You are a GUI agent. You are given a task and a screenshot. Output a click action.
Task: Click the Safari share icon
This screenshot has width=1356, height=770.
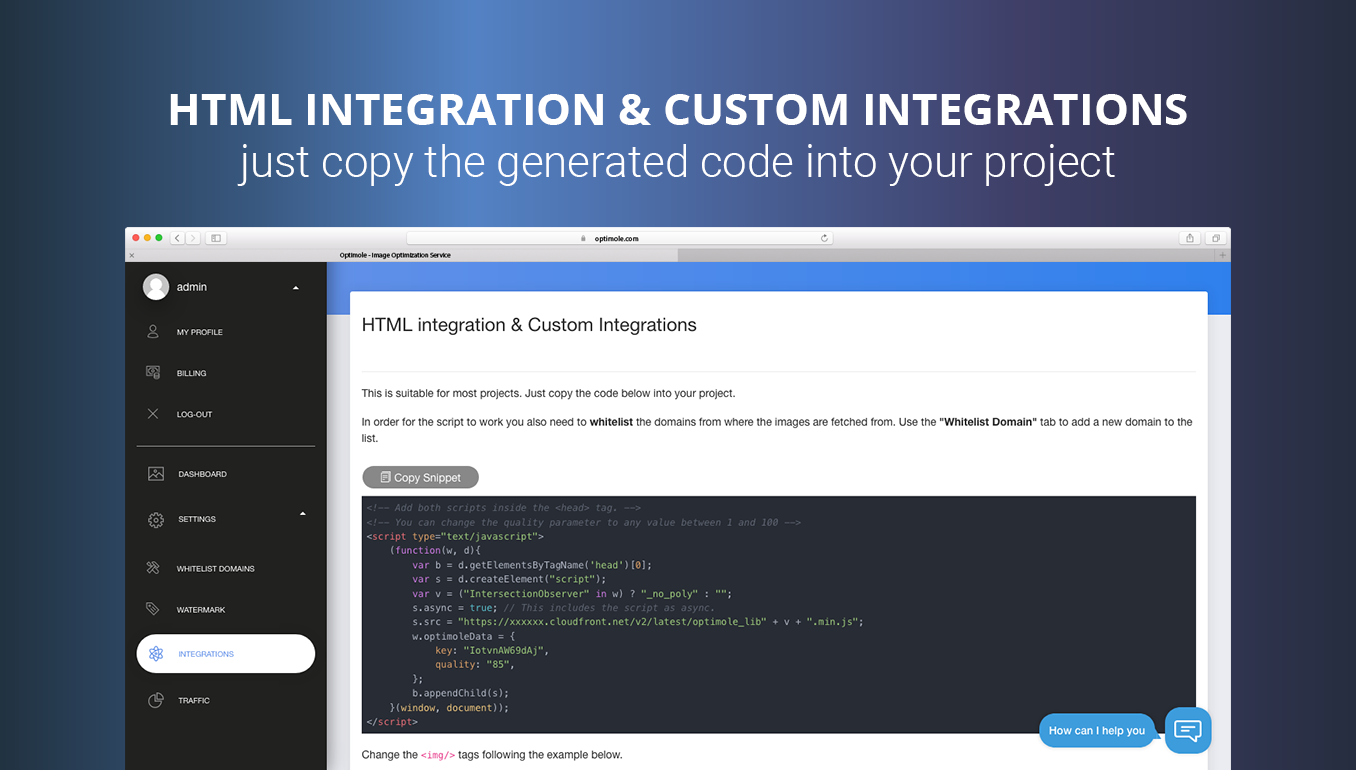[1190, 238]
